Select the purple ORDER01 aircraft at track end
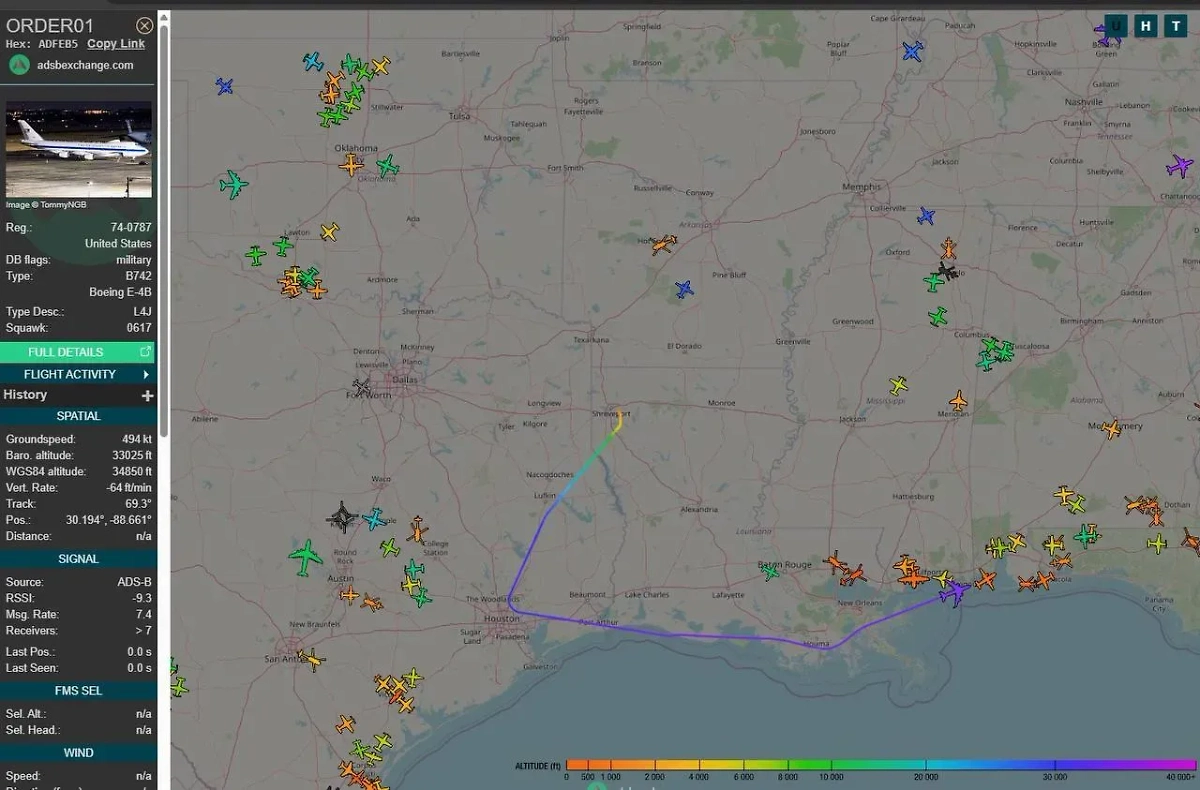 (x=955, y=593)
